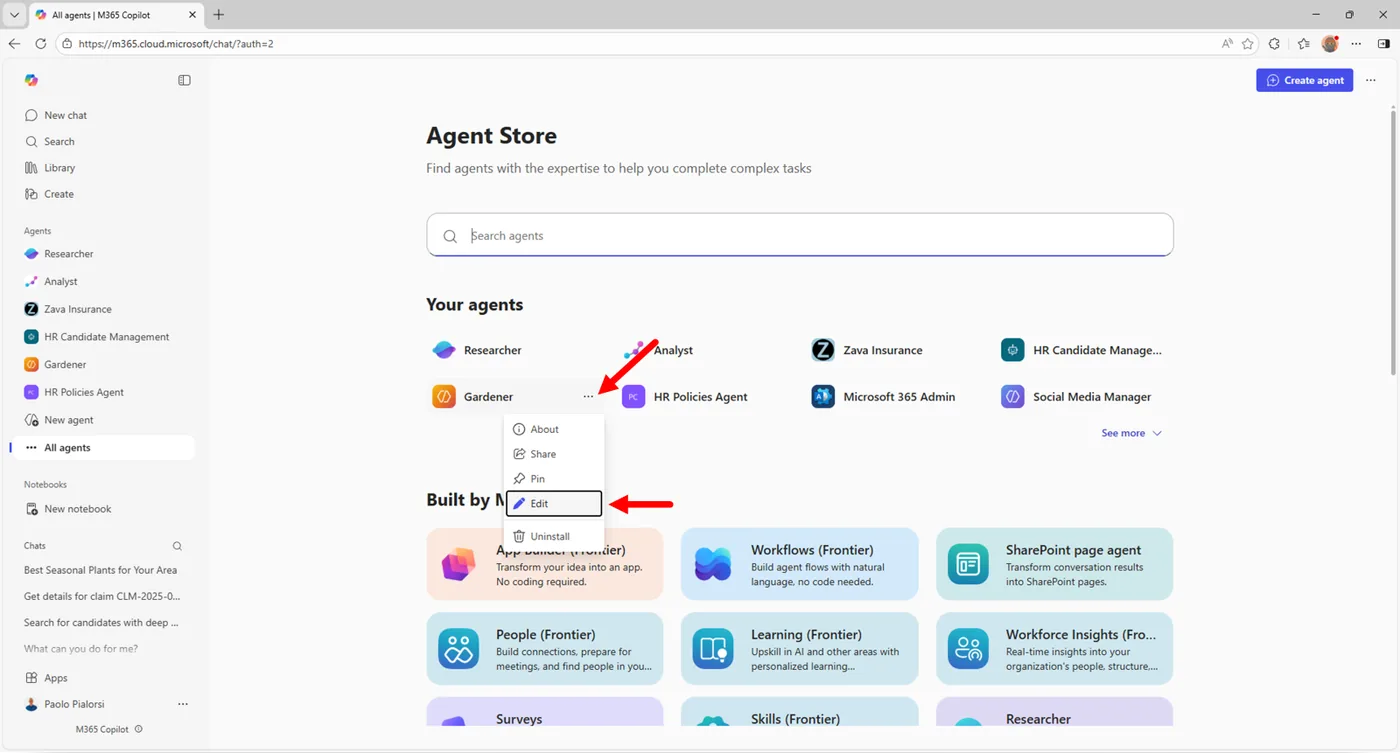
Task: Open Zava Insurance in sidebar
Action: coord(68,309)
